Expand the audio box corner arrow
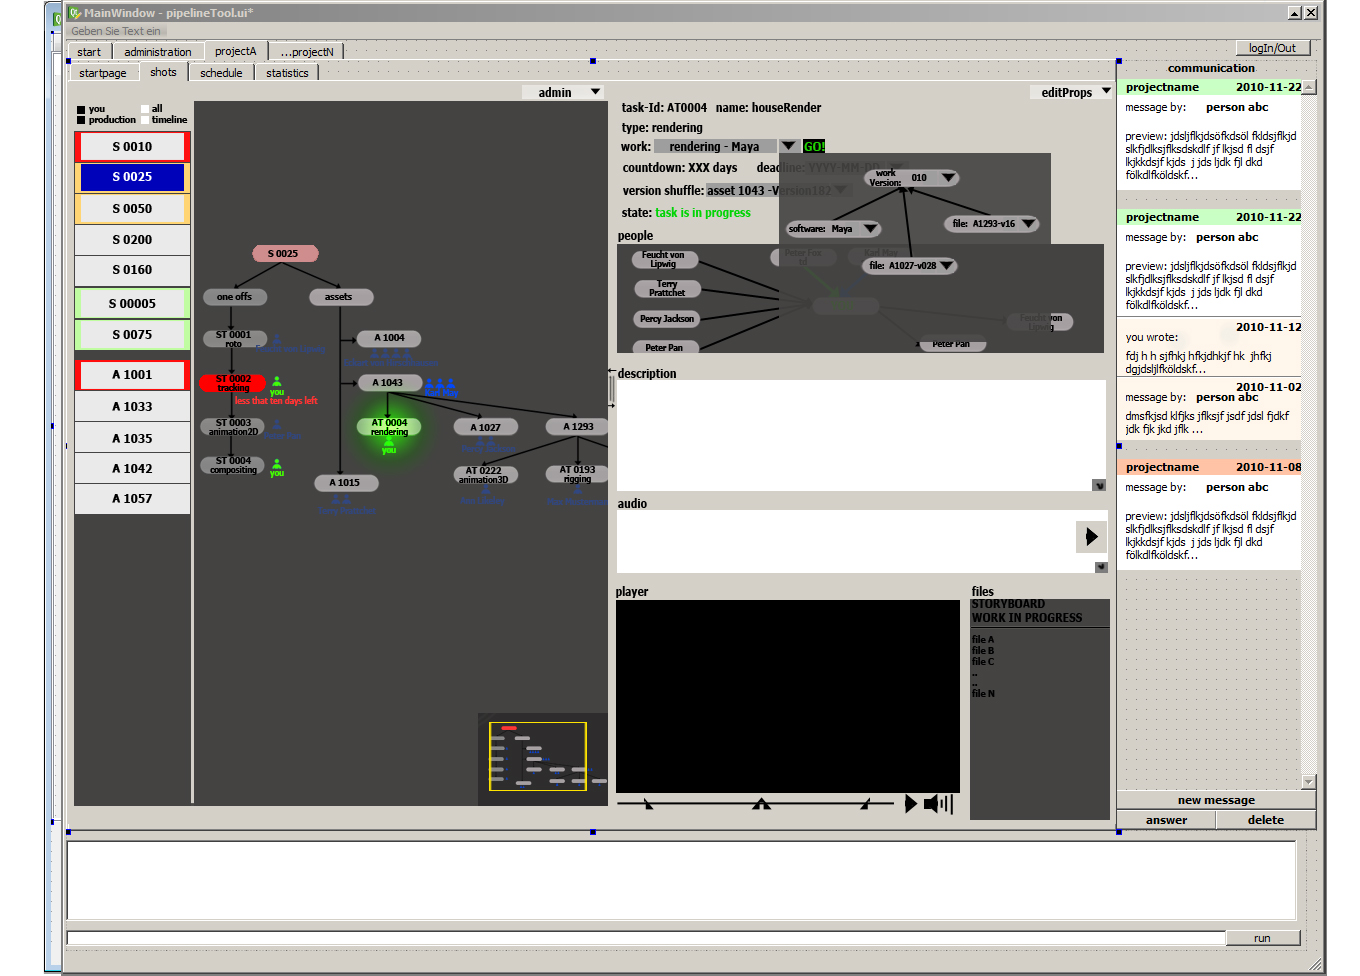This screenshot has width=1360, height=976. click(1101, 567)
